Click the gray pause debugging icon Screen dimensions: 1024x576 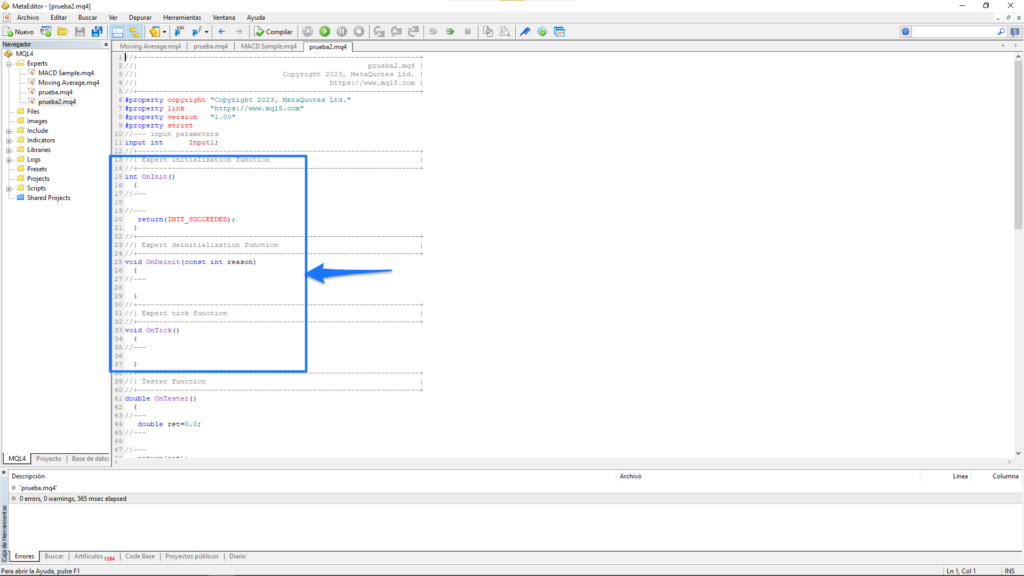point(342,31)
